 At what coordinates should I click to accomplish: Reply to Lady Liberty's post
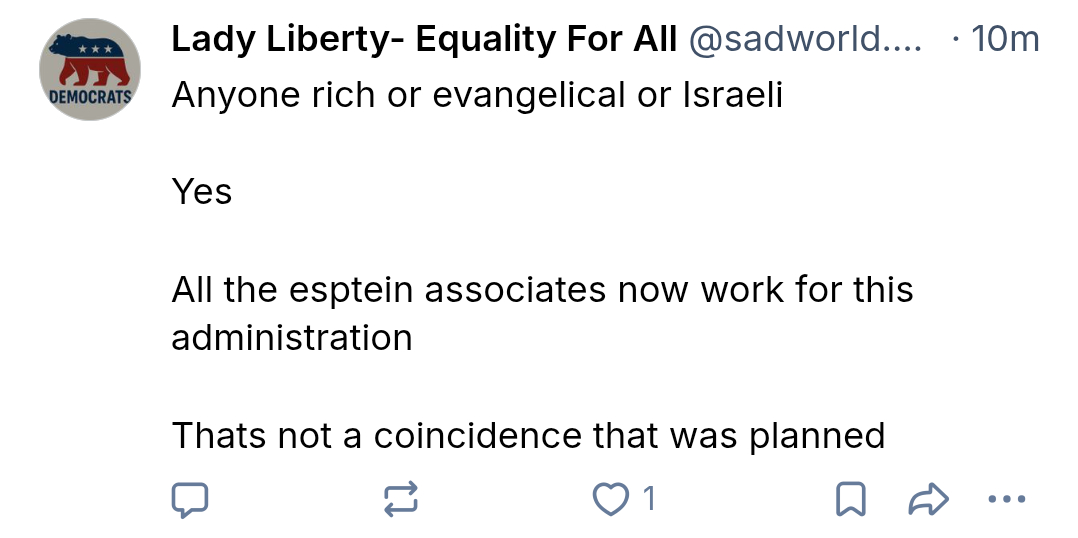pos(190,499)
